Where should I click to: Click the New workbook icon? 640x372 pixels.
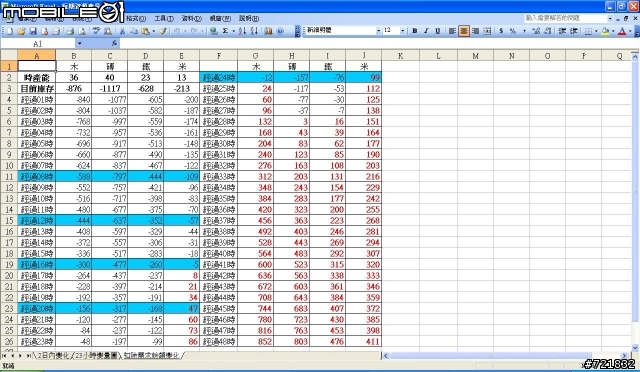[10, 31]
